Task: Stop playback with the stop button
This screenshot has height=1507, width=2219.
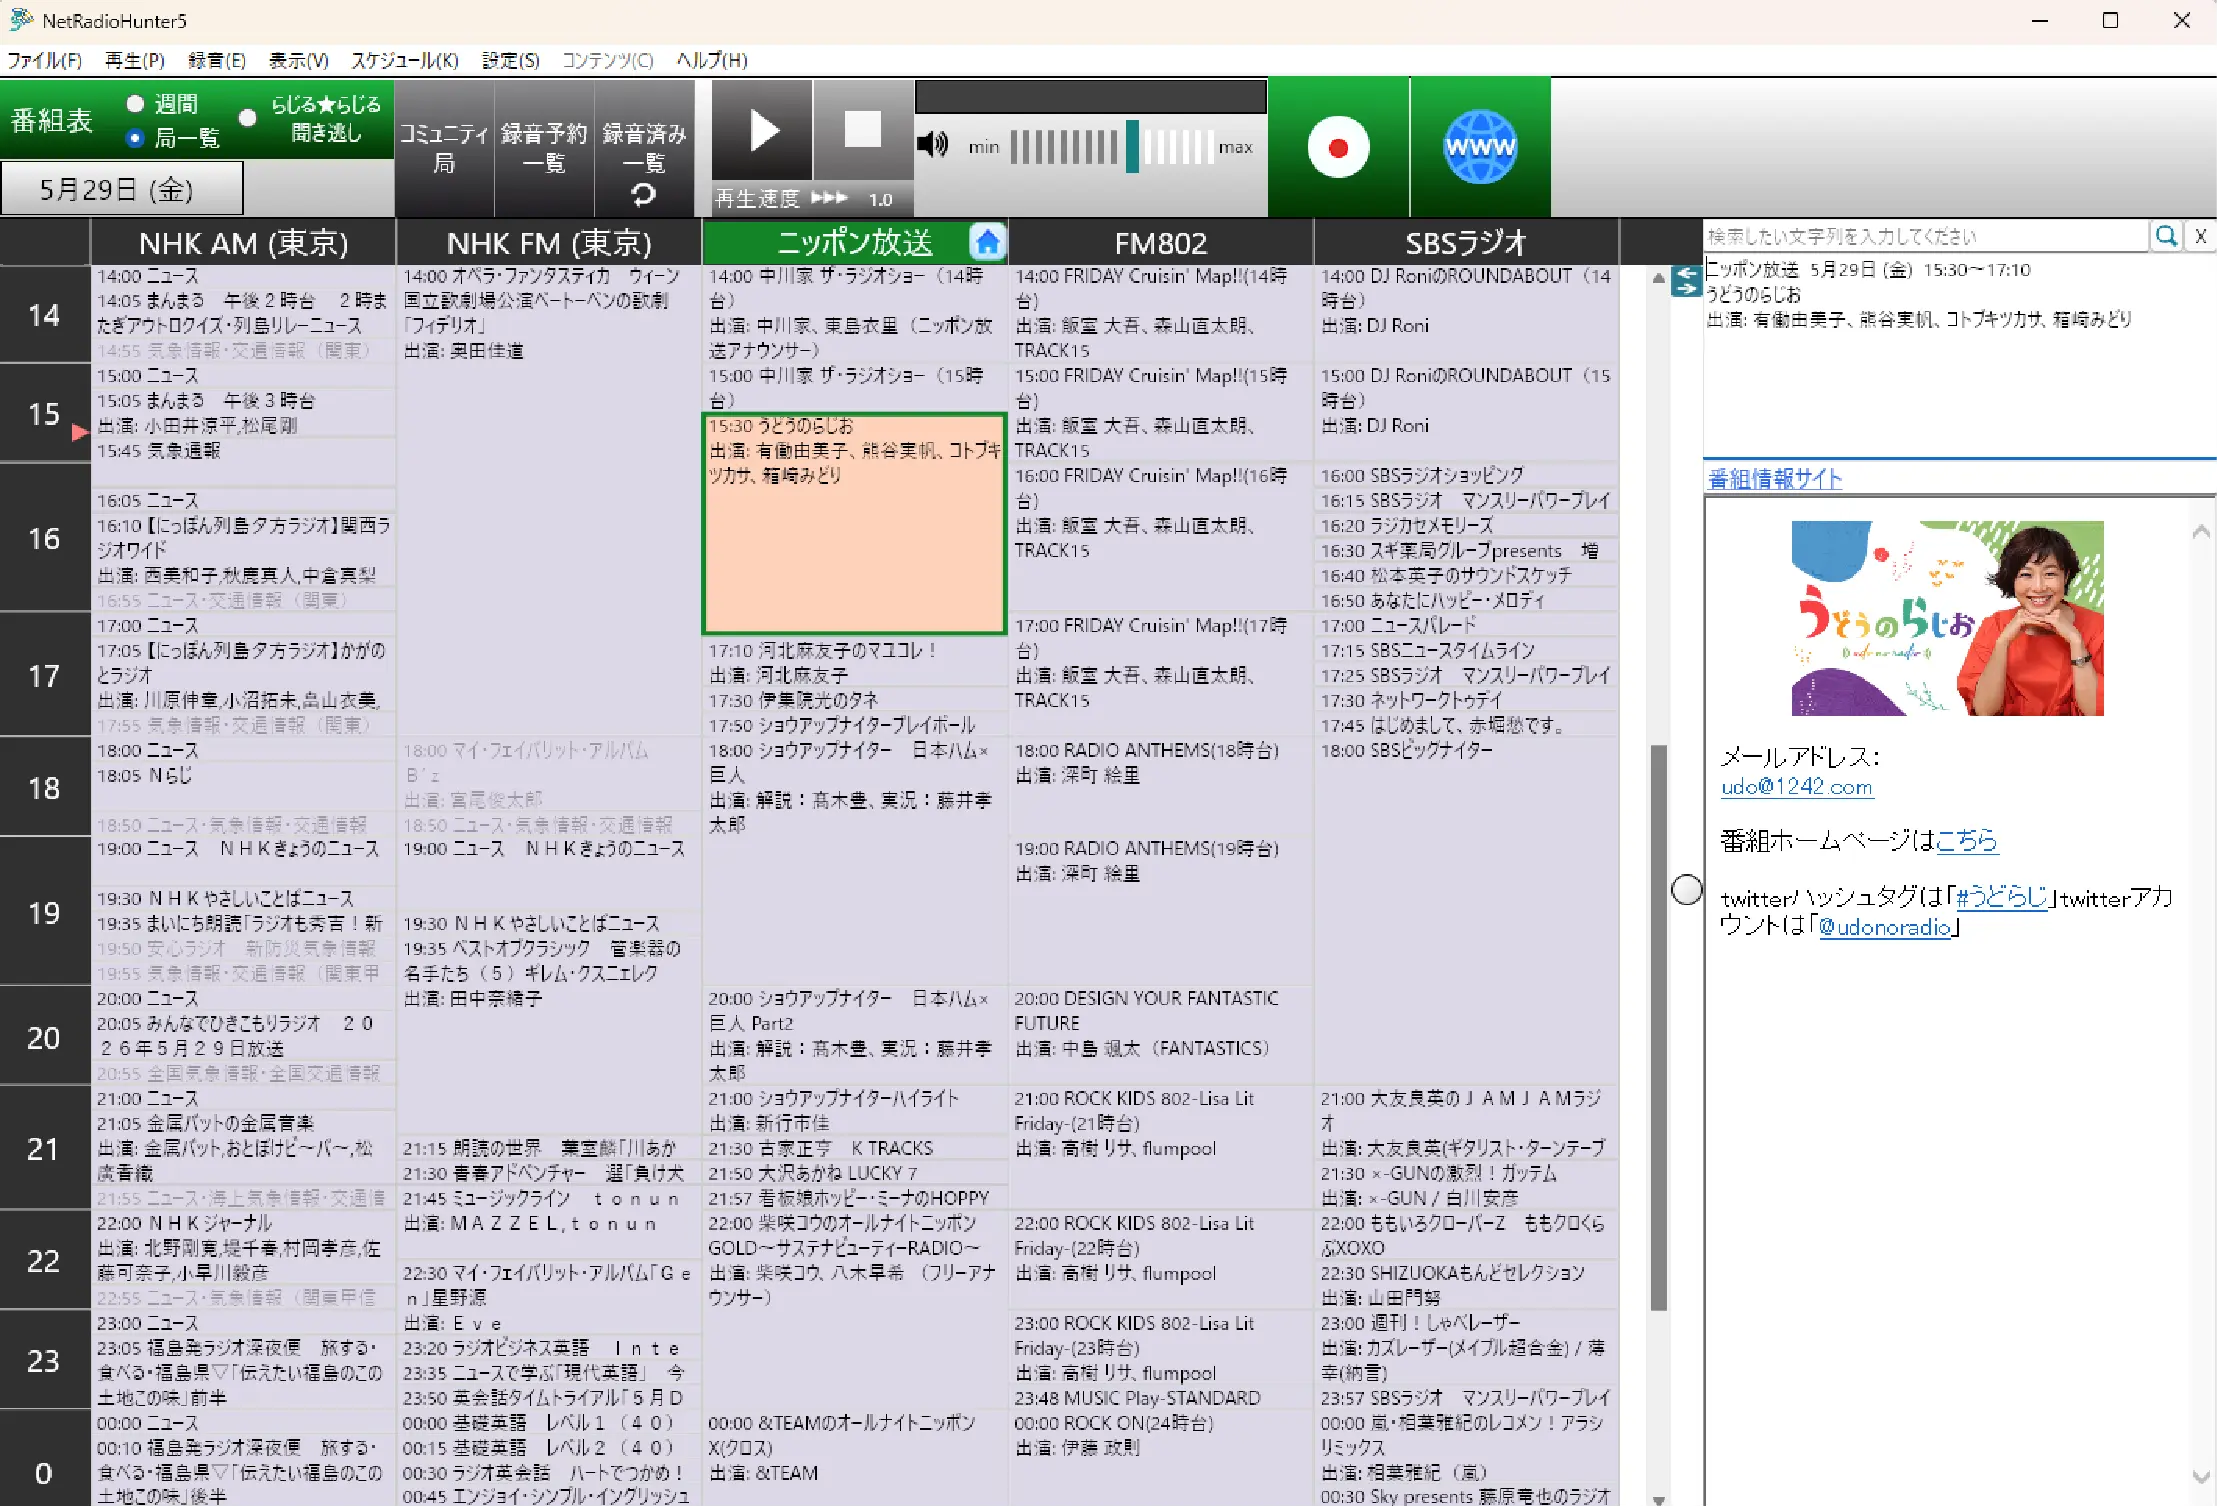Action: [862, 130]
